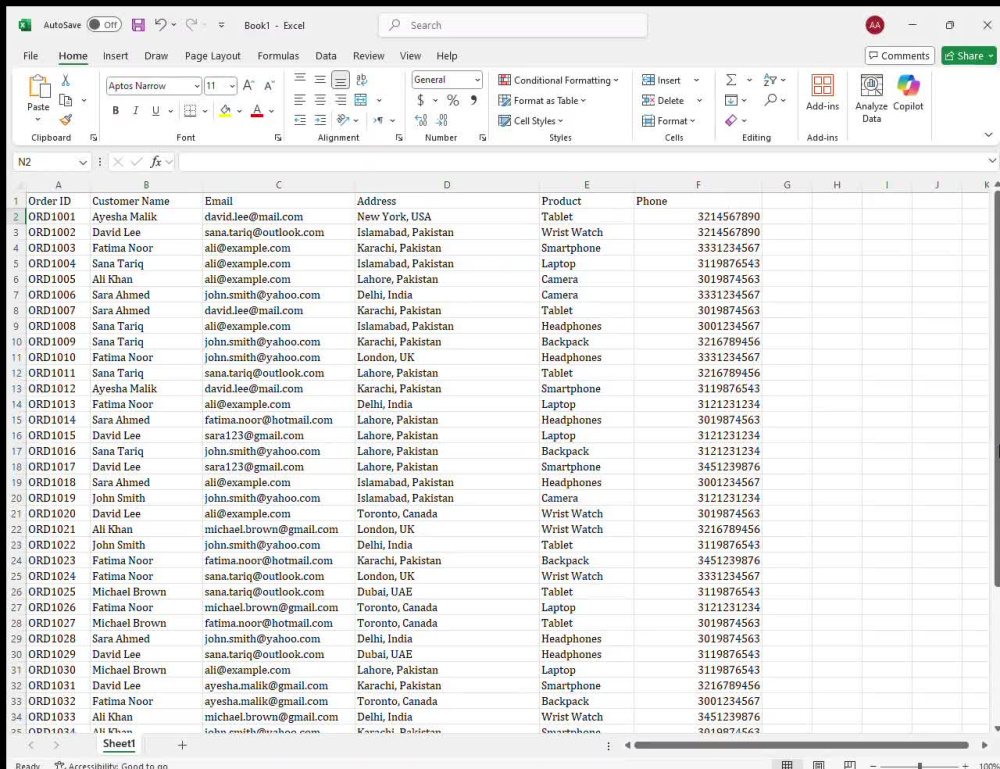
Task: Decrease font size with smaller A icon
Action: click(x=269, y=85)
